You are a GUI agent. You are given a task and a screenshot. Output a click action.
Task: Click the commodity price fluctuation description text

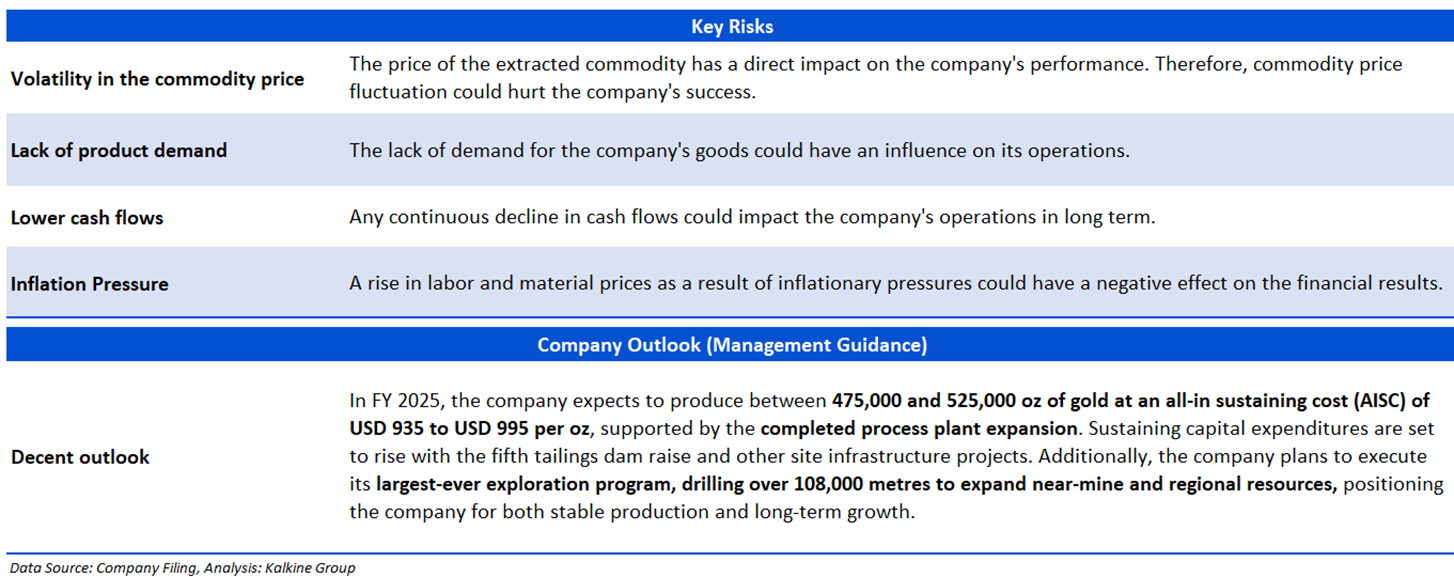(875, 79)
